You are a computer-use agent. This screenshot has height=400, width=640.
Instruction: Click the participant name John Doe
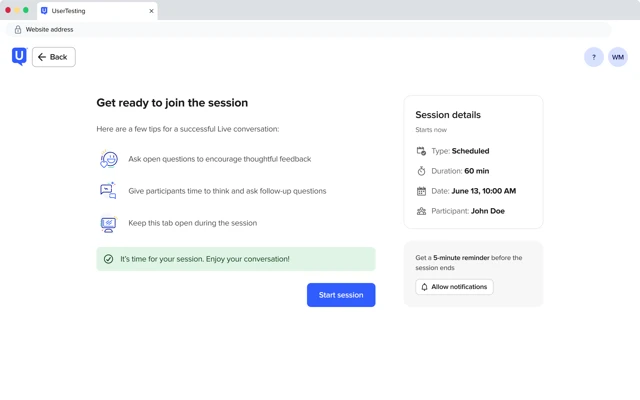488,211
